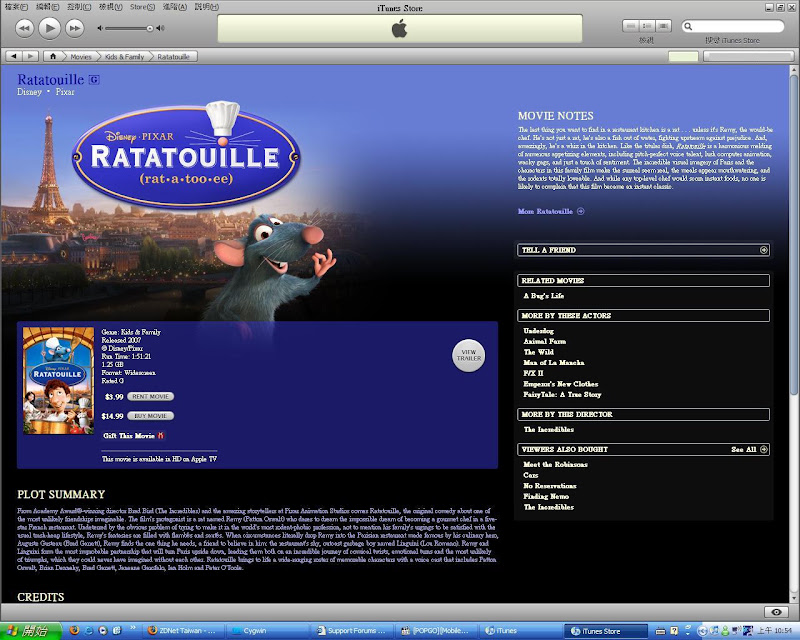Viewport: 800px width, 640px height.
Task: Open the Animal Farm movie link
Action: click(x=544, y=341)
